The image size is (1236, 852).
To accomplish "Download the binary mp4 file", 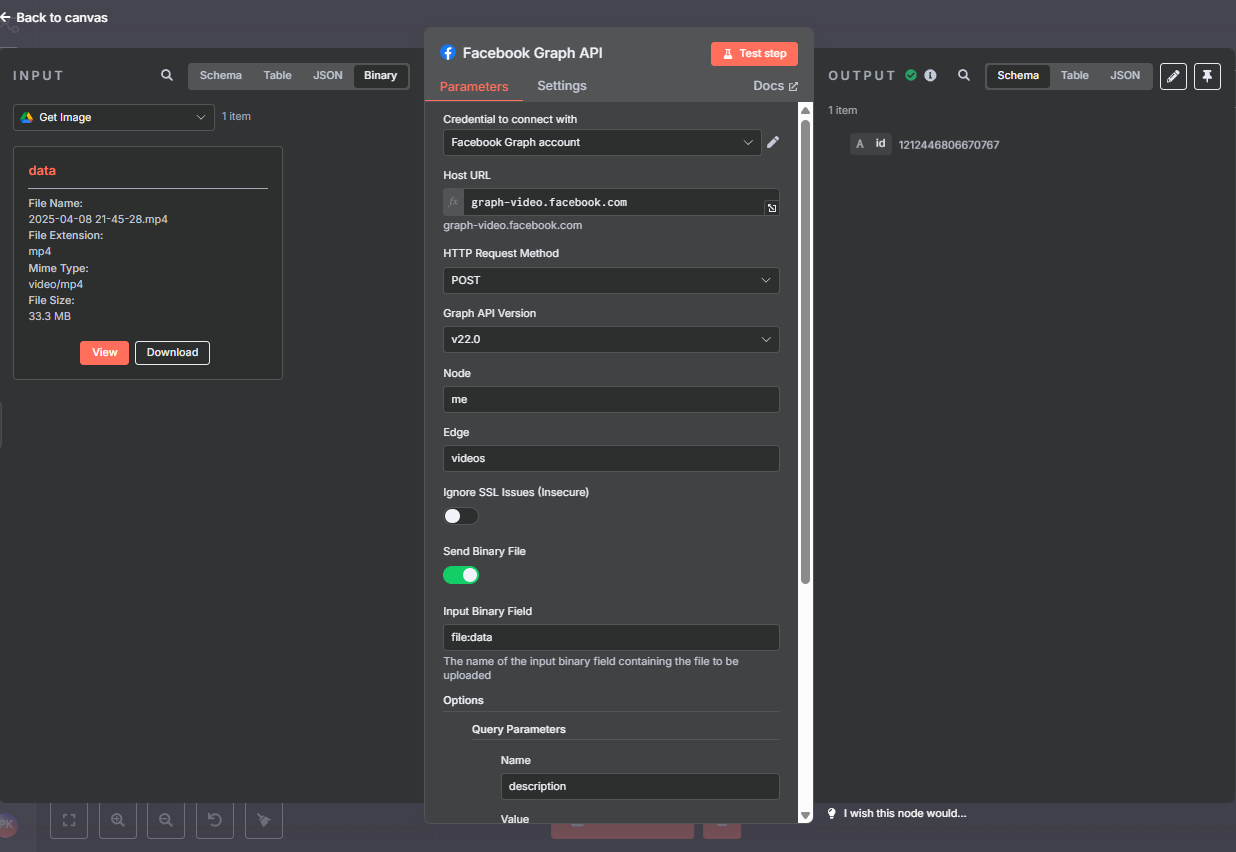I will 172,353.
